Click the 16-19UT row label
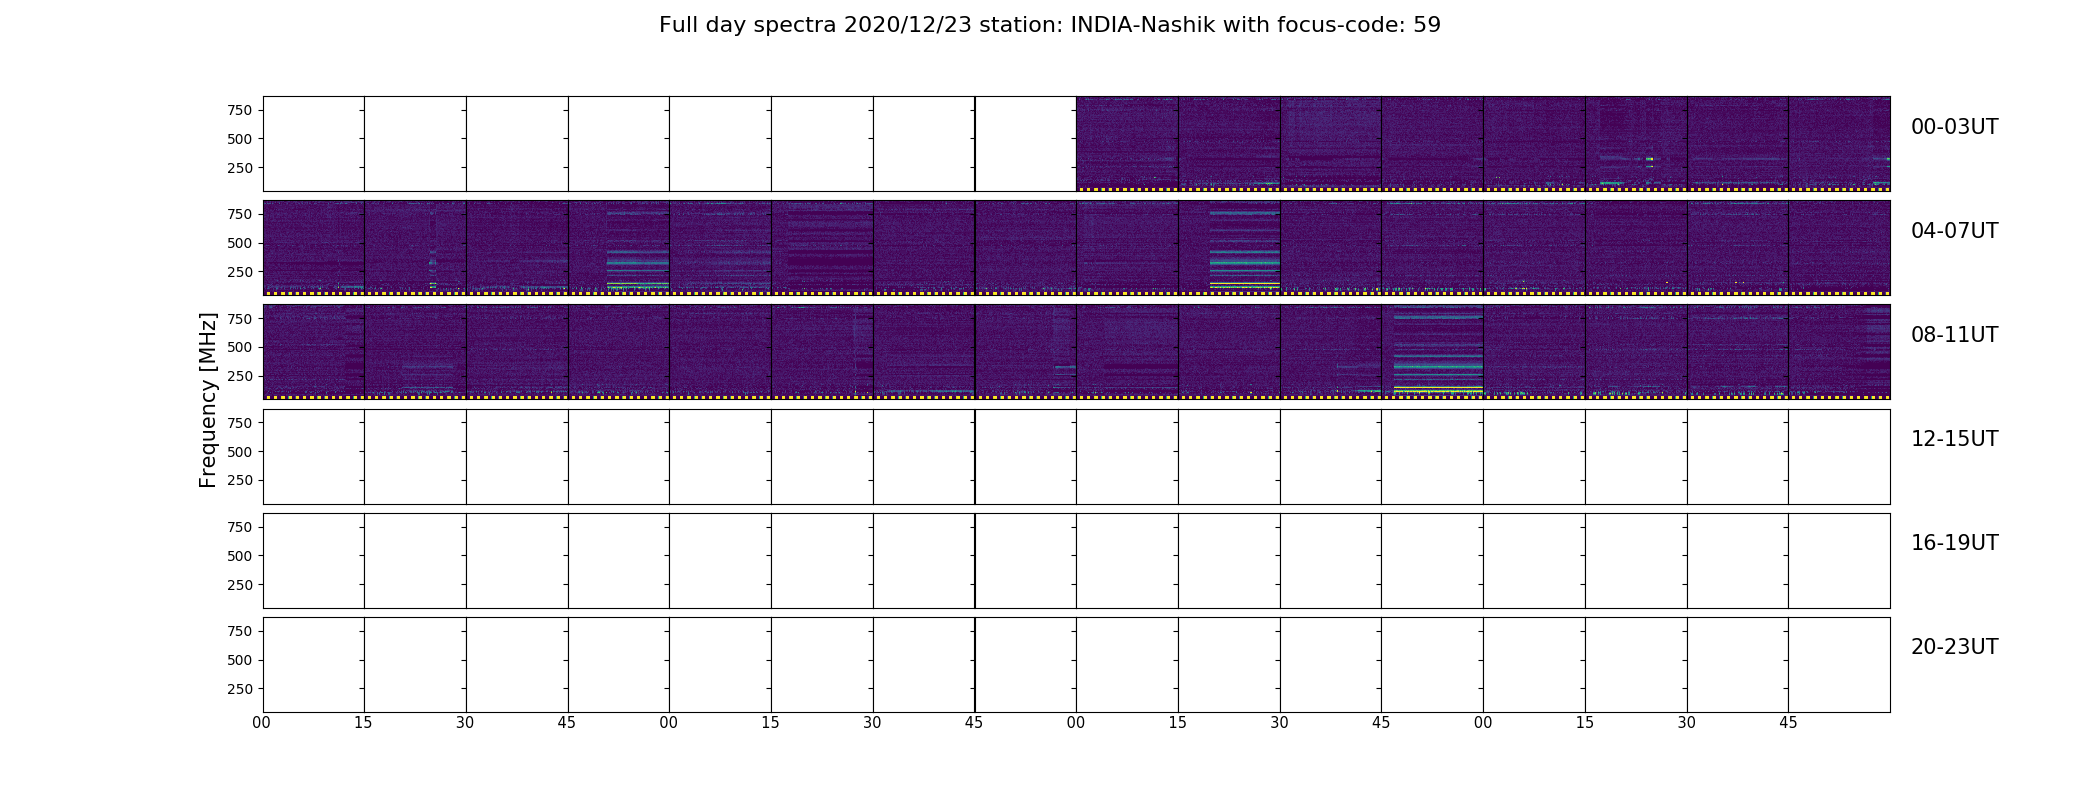Screen dimensions: 2100x800 pyautogui.click(x=1954, y=543)
